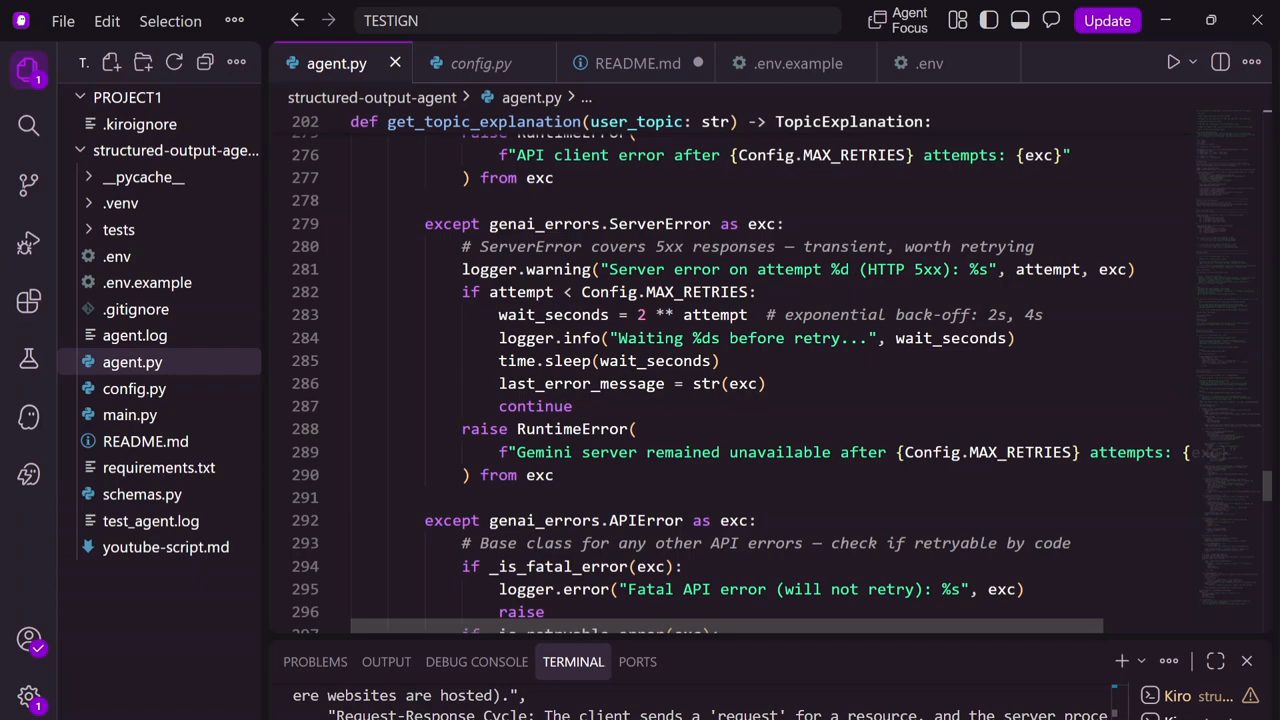Split the editor right
Viewport: 1280px width, 720px height.
pos(1220,62)
